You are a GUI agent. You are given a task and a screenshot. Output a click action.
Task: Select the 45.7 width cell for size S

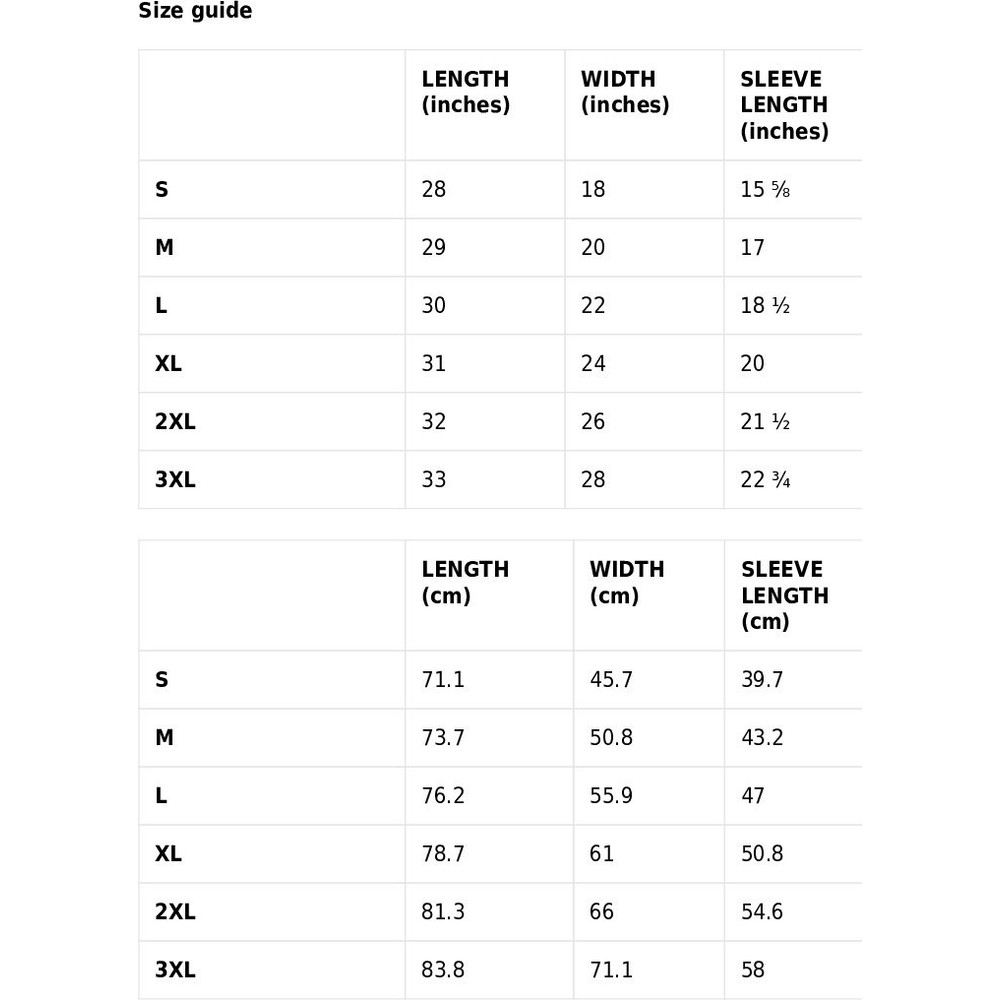coord(611,680)
